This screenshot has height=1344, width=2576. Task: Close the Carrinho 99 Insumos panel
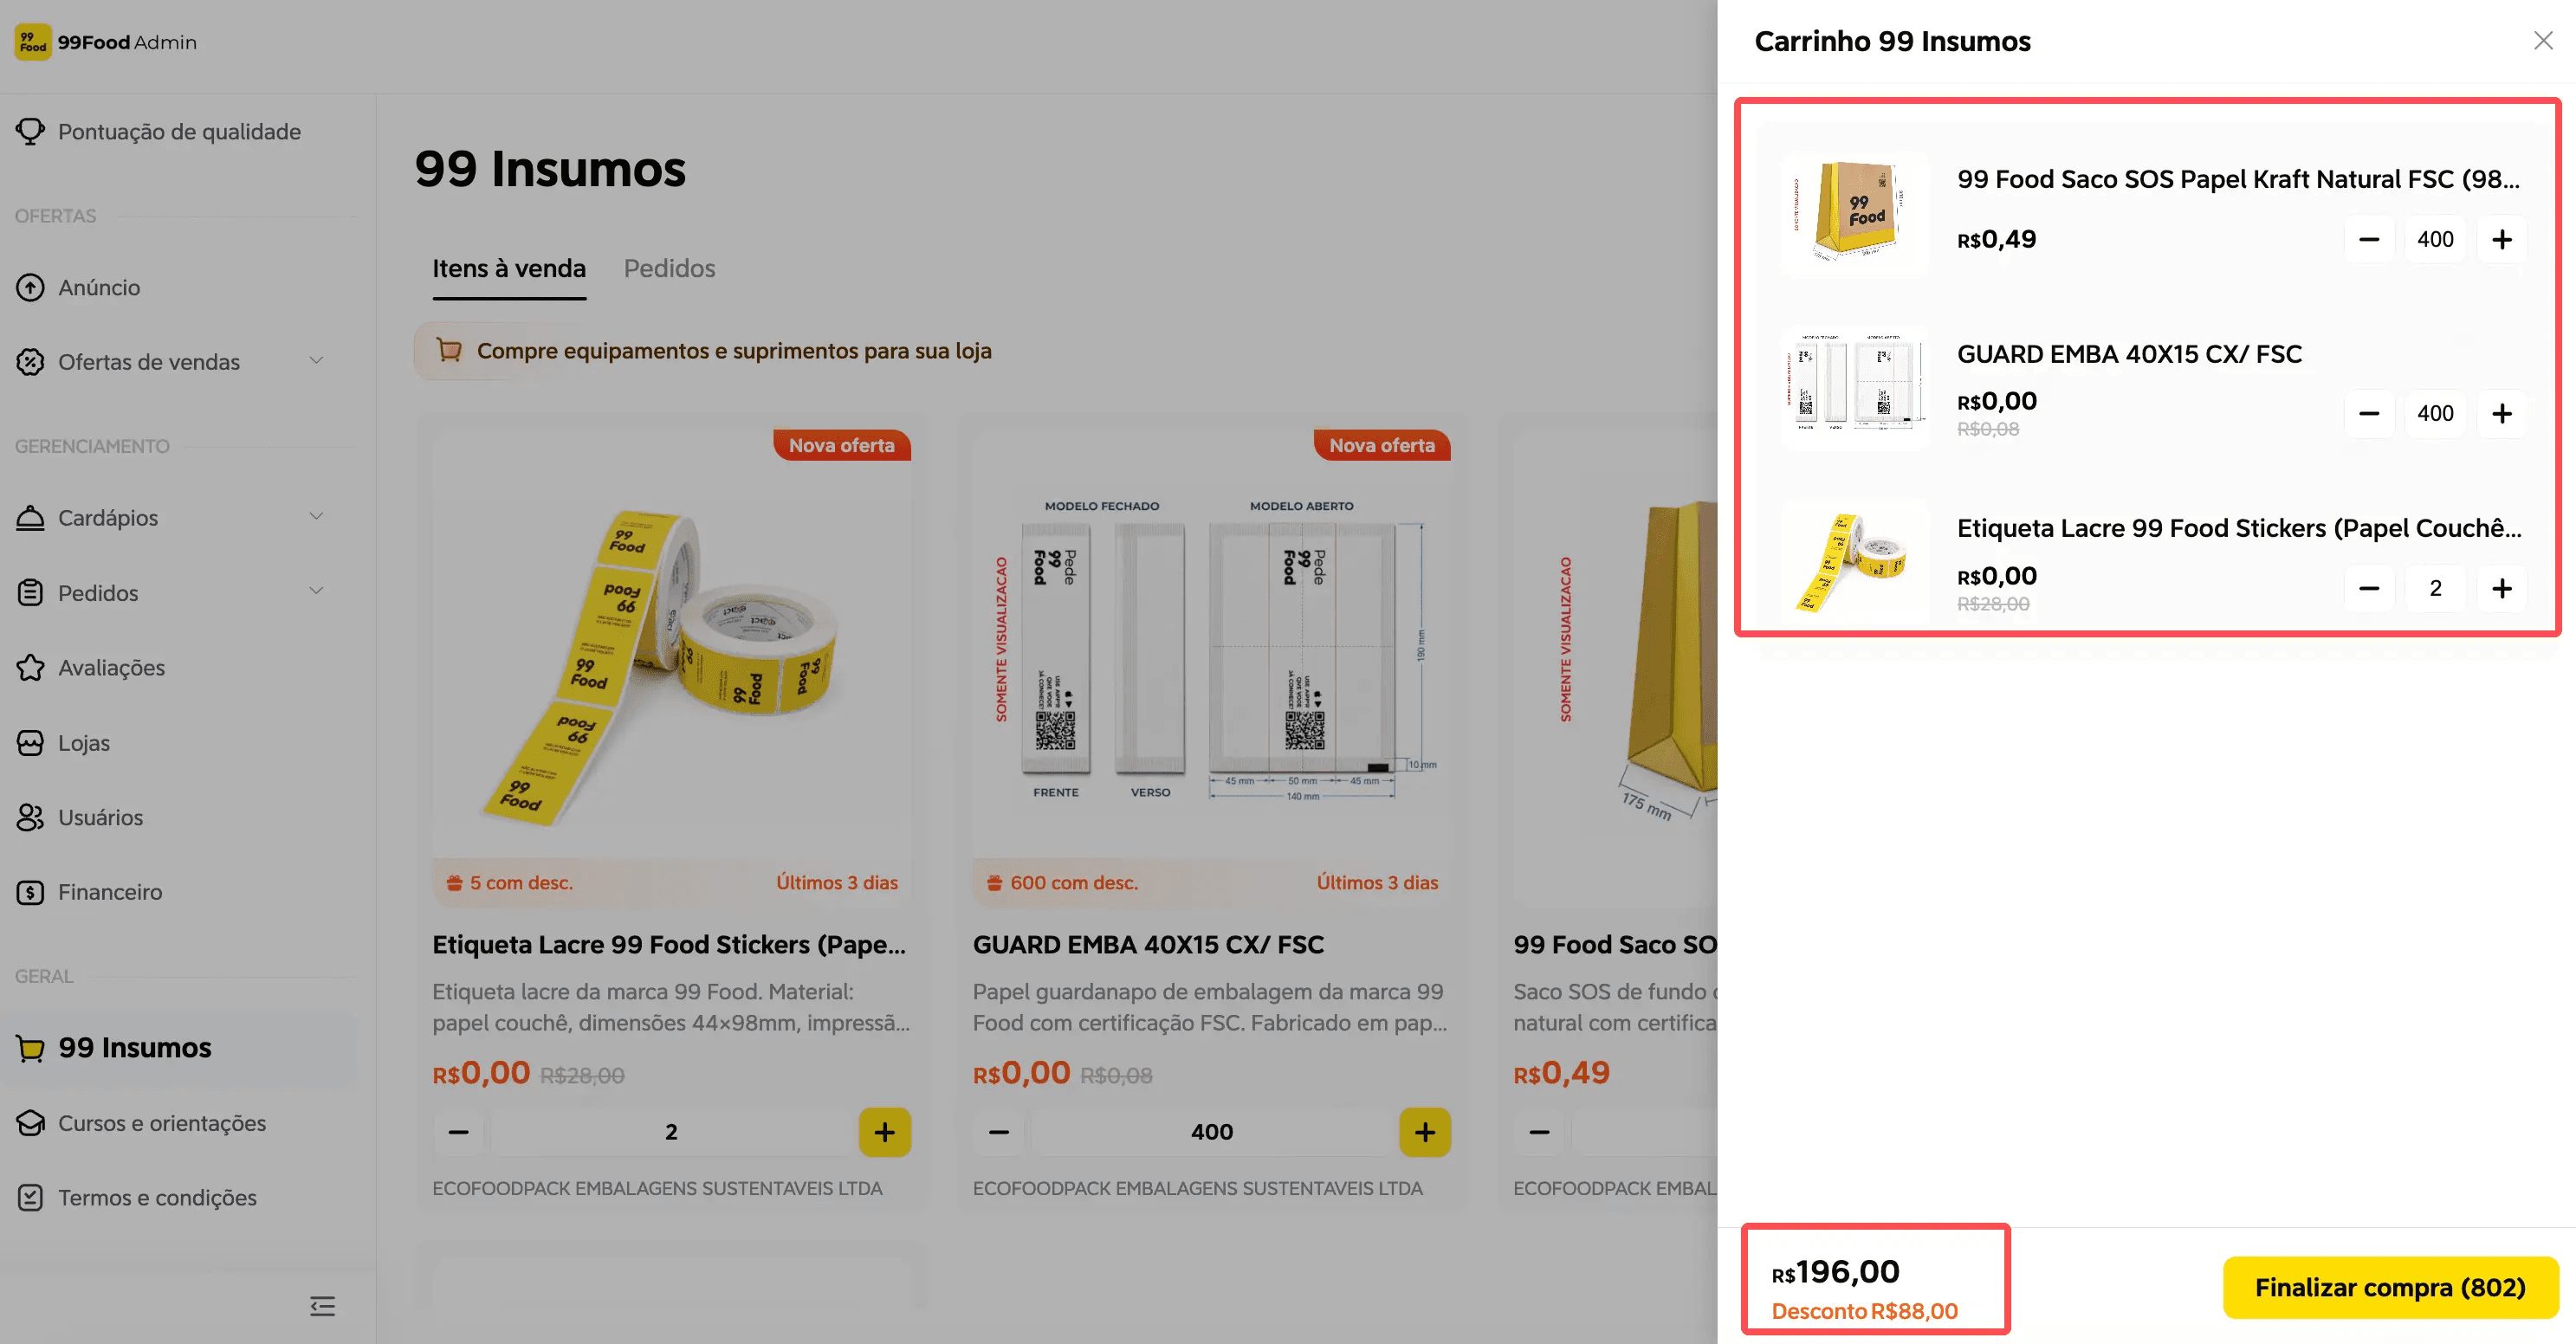click(x=2543, y=40)
